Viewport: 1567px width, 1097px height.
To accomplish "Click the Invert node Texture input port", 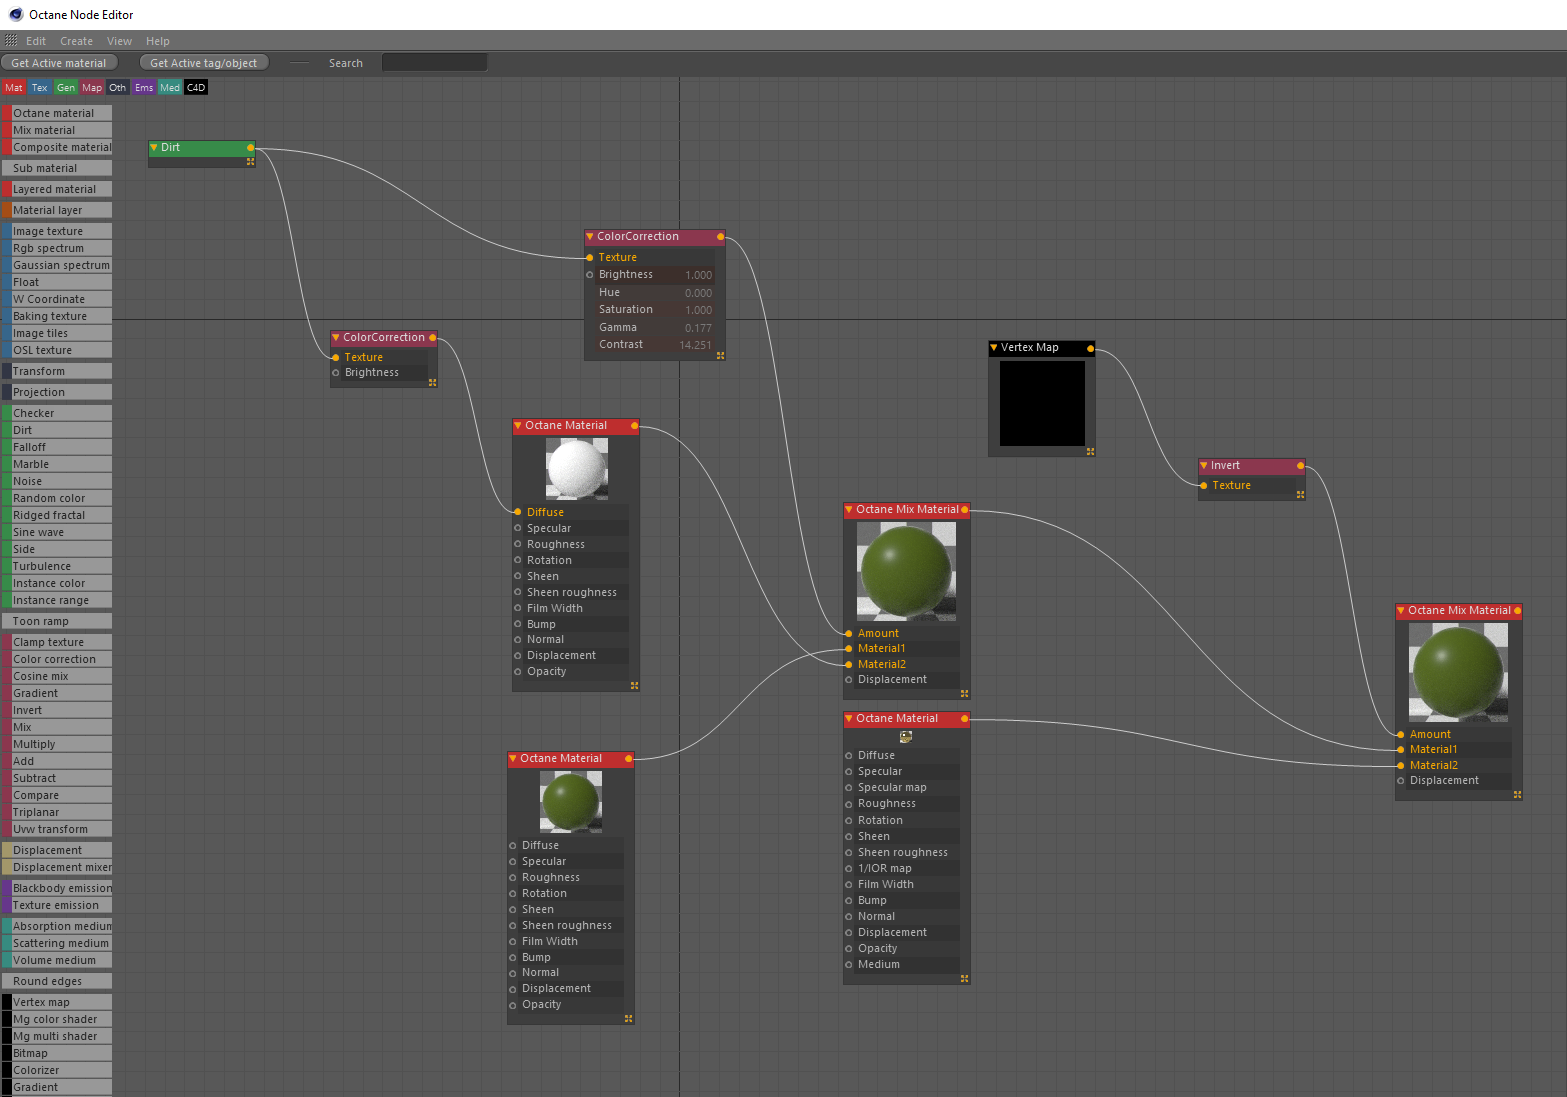I will click(1204, 486).
